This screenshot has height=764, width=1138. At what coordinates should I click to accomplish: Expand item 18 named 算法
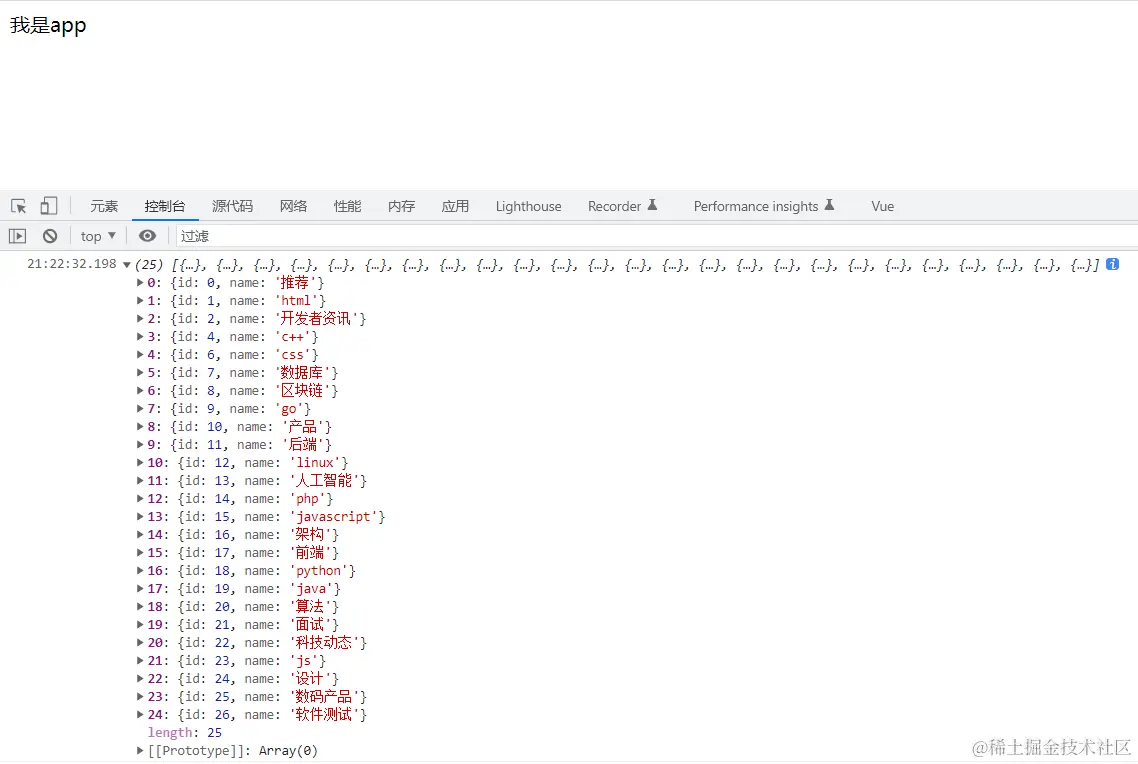click(x=140, y=607)
